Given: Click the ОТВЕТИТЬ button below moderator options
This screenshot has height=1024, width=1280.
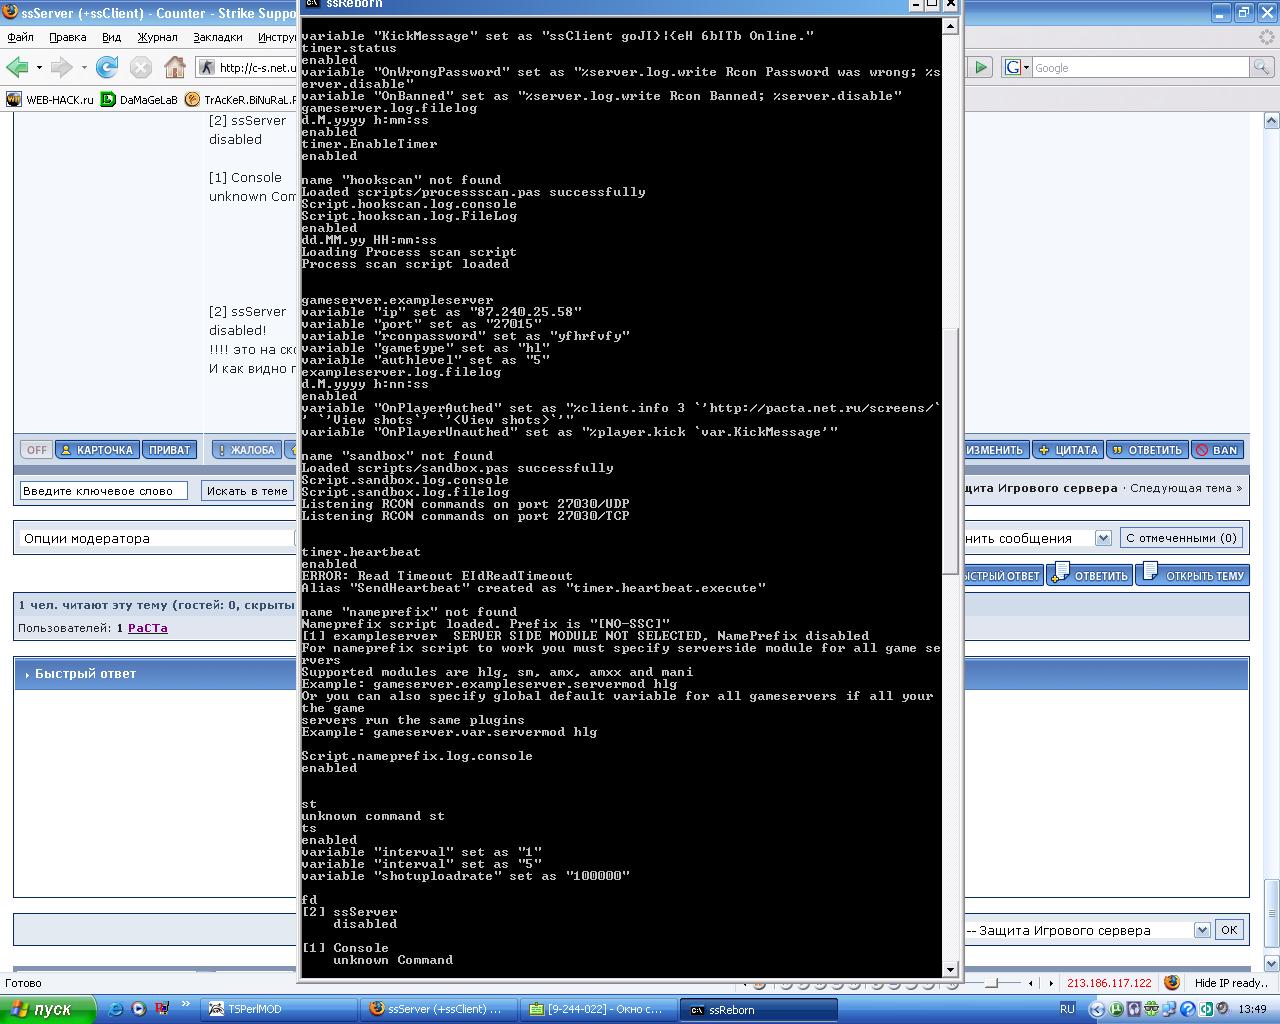Looking at the screenshot, I should (1089, 574).
